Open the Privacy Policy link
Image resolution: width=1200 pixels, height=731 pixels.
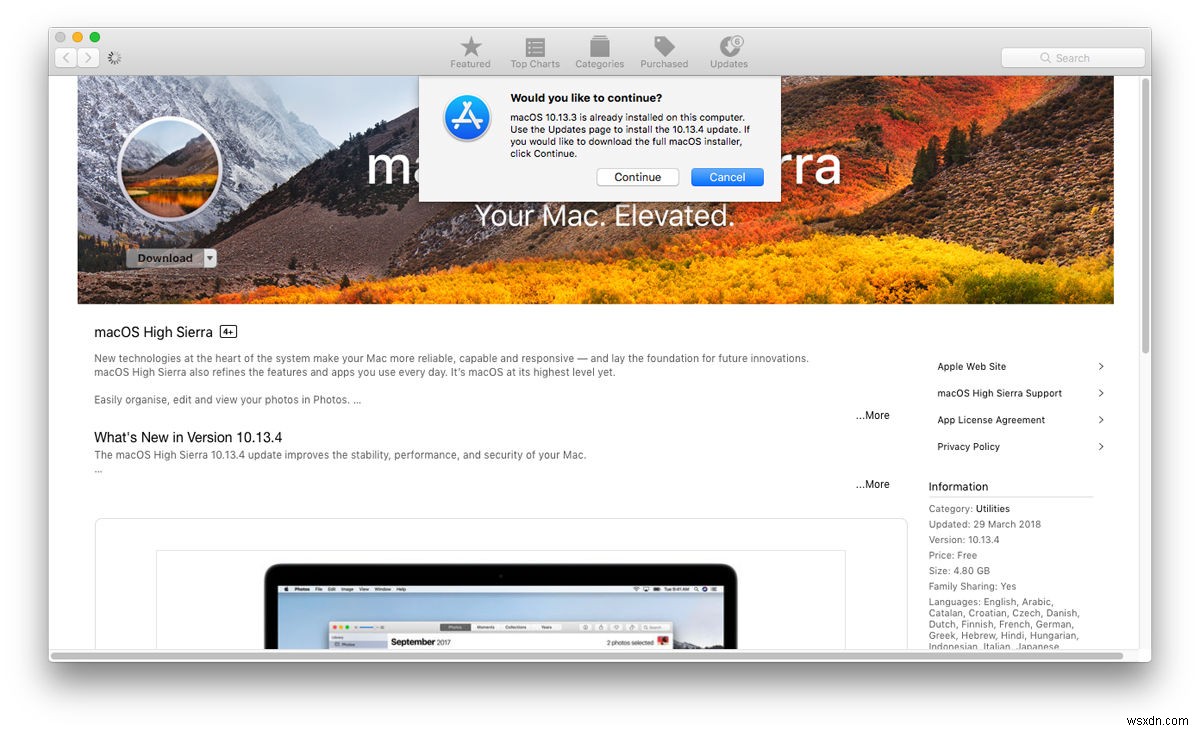click(968, 447)
